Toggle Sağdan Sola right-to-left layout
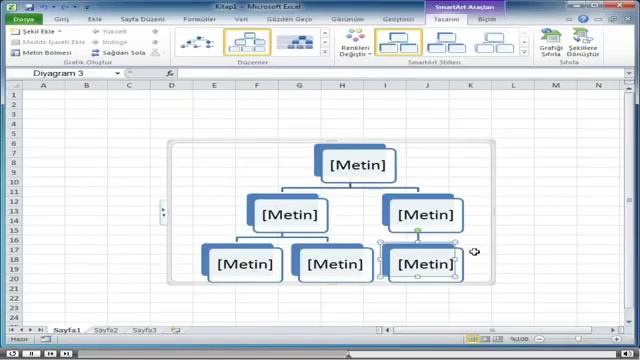640x360 pixels. 118,53
